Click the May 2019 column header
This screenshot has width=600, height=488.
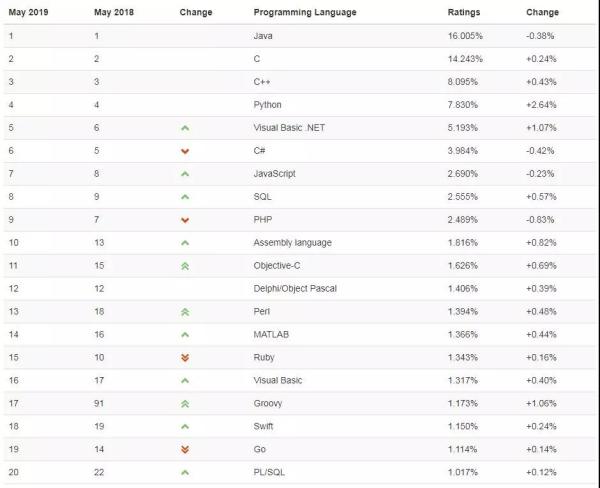(27, 13)
